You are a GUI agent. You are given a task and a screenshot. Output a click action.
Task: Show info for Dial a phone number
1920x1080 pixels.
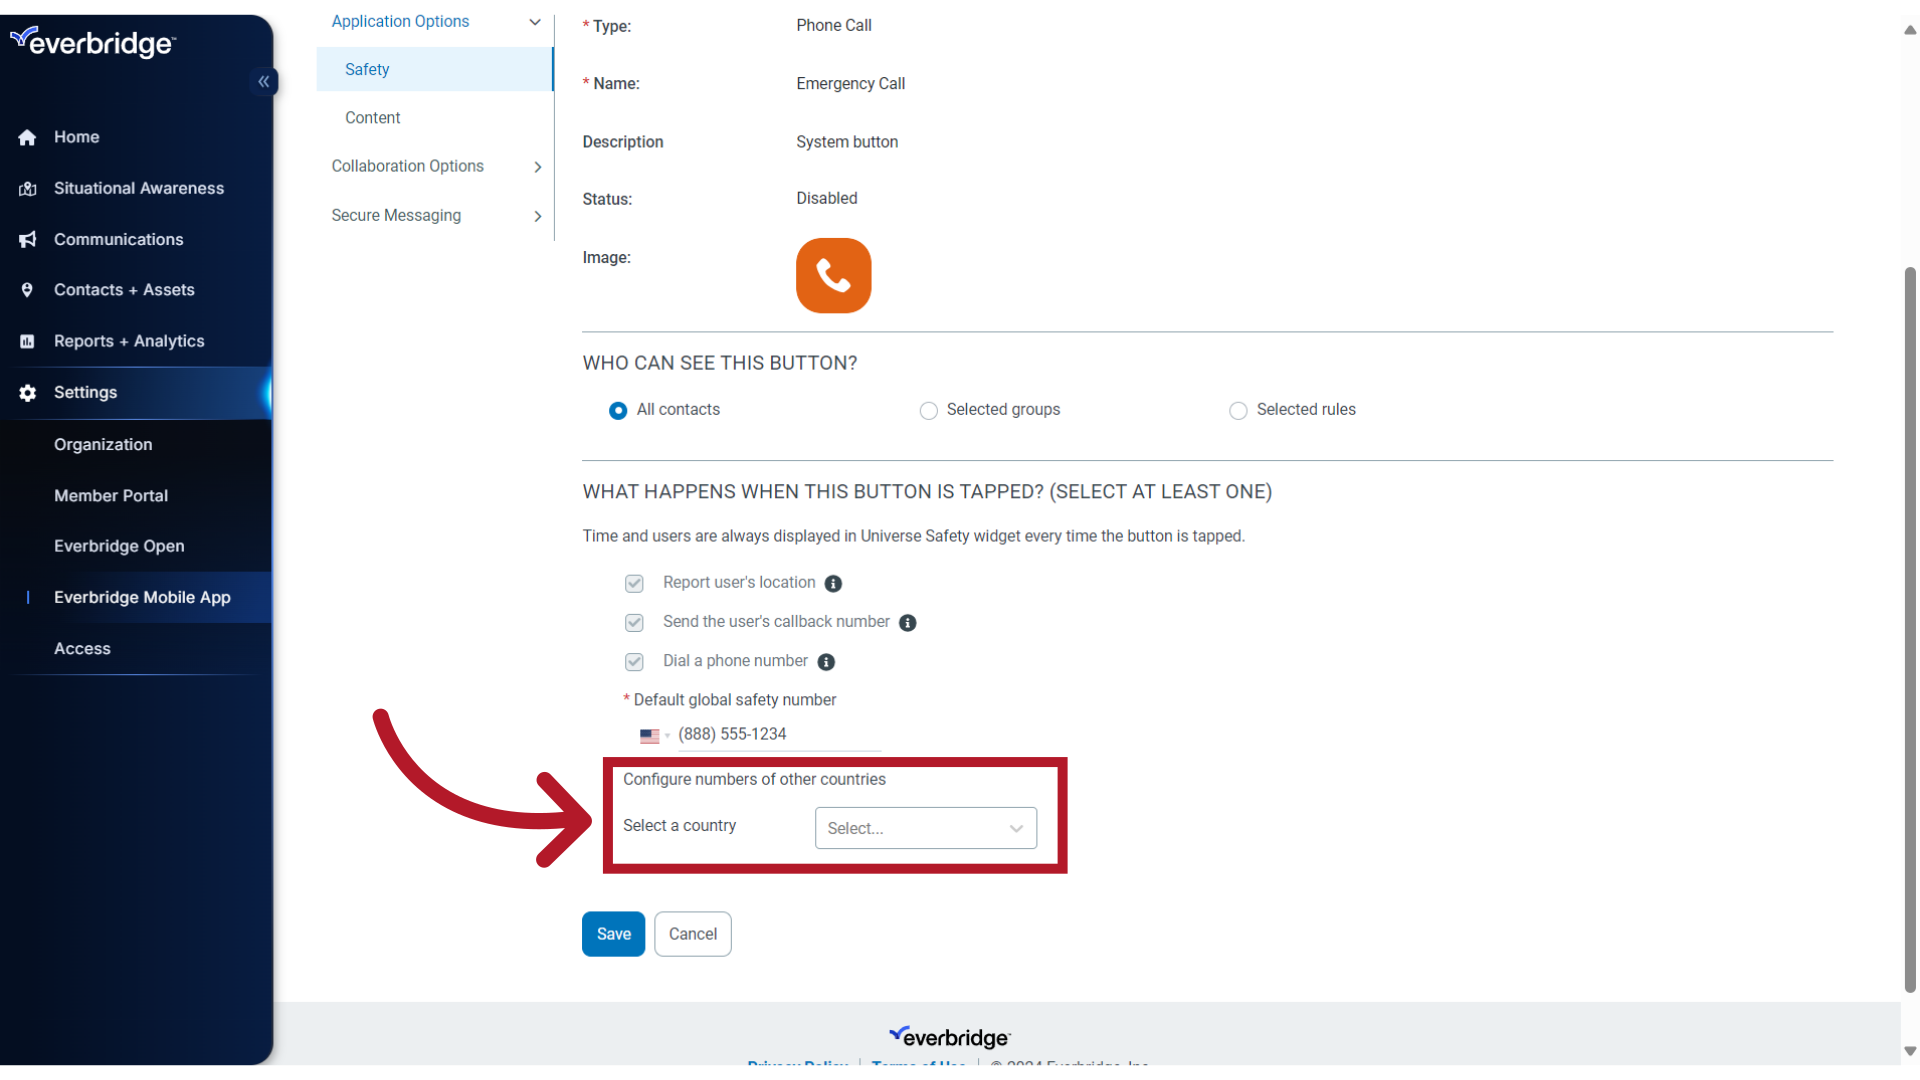826,662
